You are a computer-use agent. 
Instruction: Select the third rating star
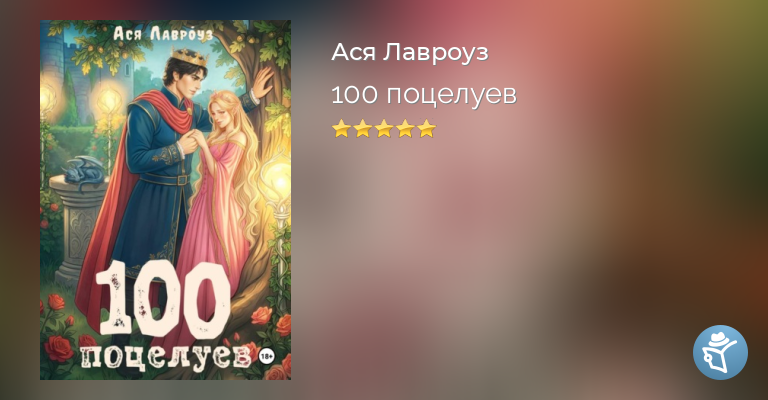384,129
